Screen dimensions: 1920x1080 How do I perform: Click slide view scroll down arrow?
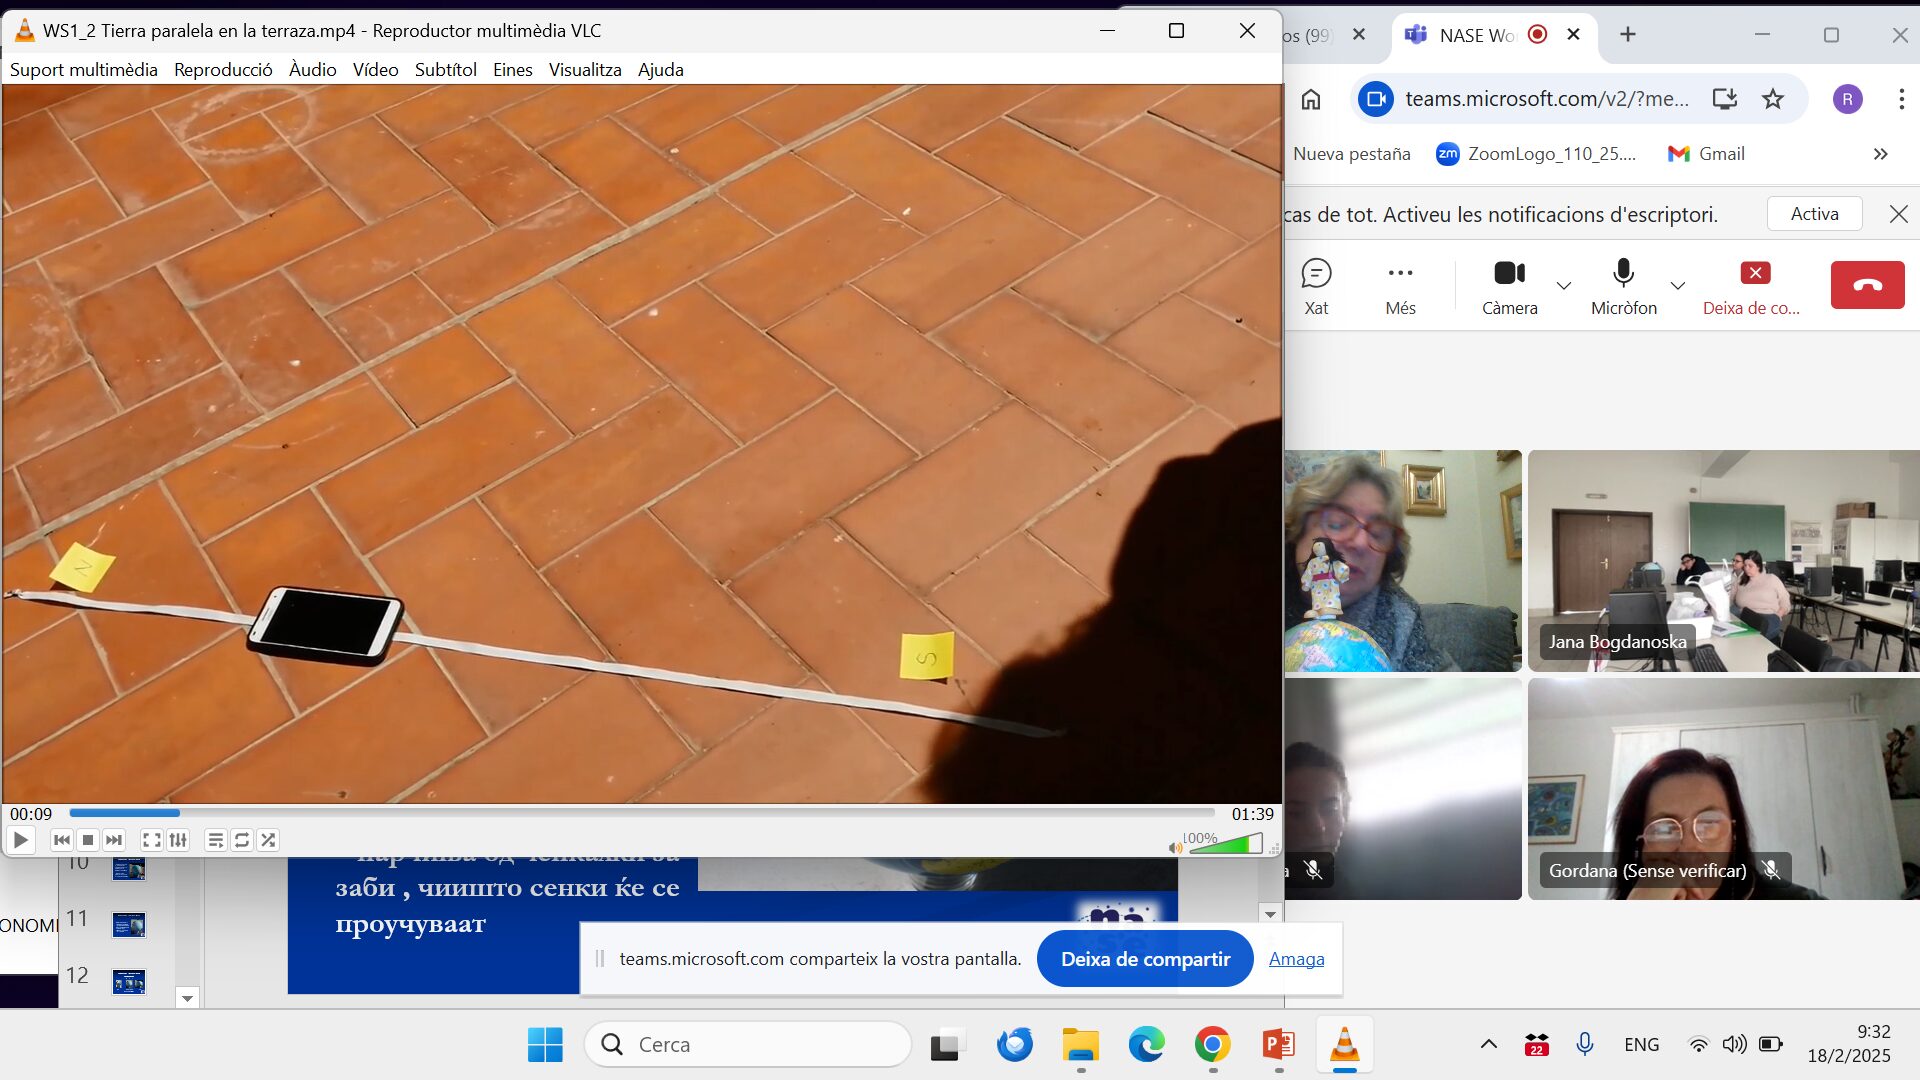point(1270,914)
